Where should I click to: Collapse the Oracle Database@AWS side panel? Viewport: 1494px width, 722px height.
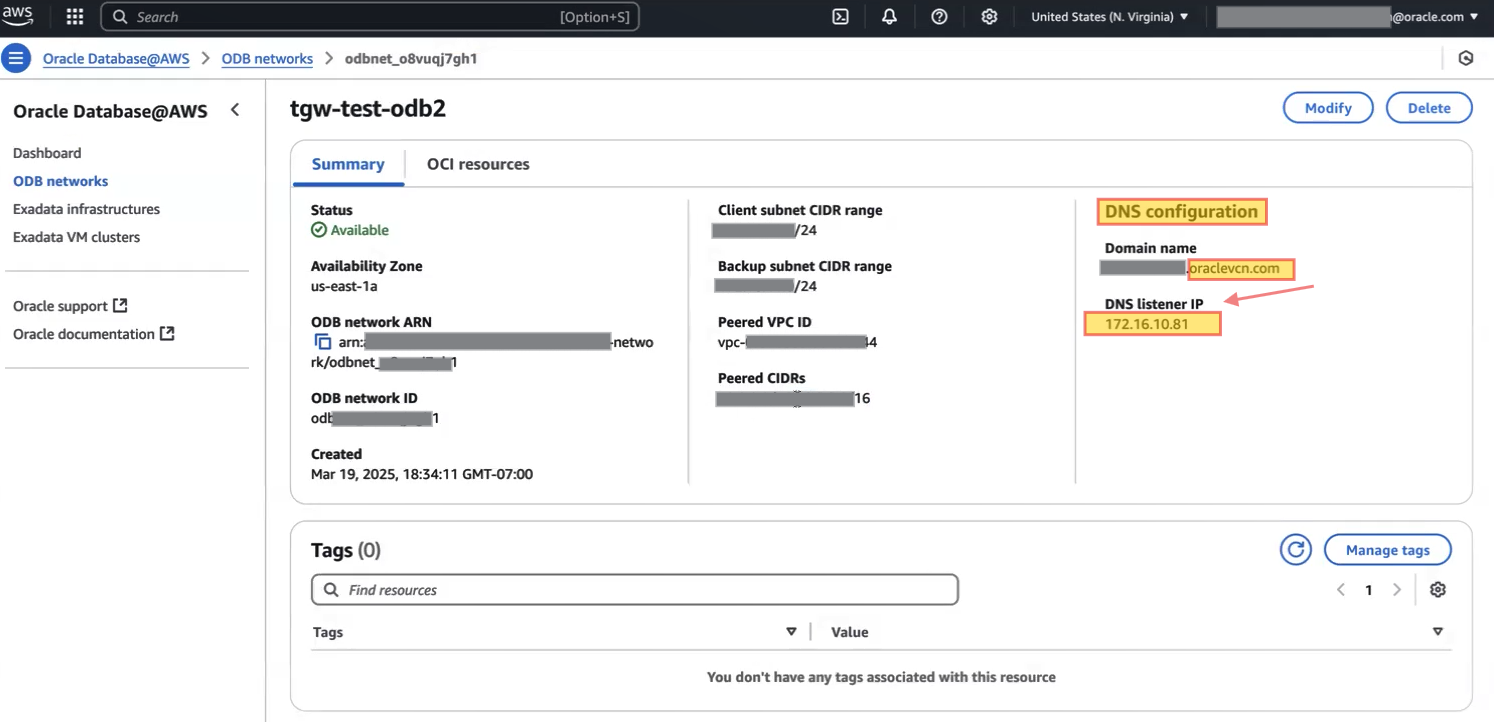point(235,110)
